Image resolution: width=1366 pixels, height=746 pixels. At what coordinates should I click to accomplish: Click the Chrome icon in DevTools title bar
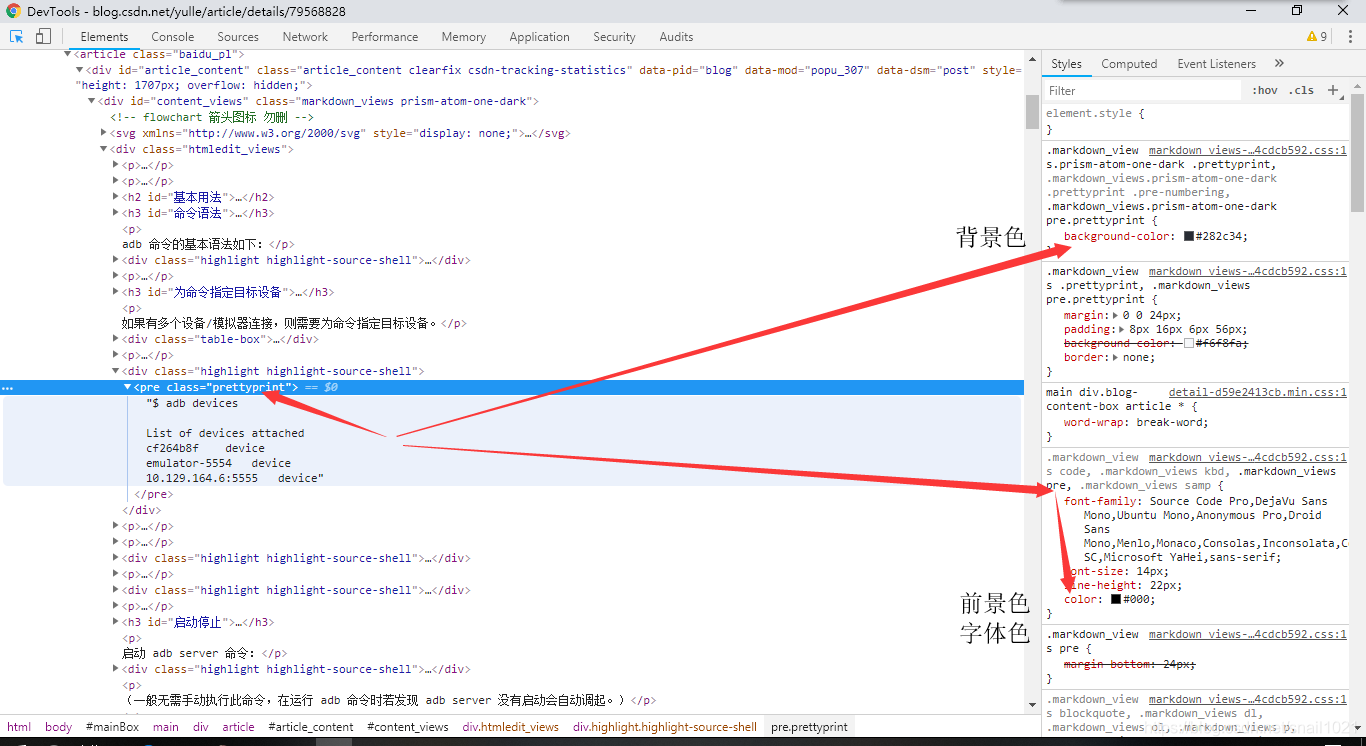pos(13,11)
